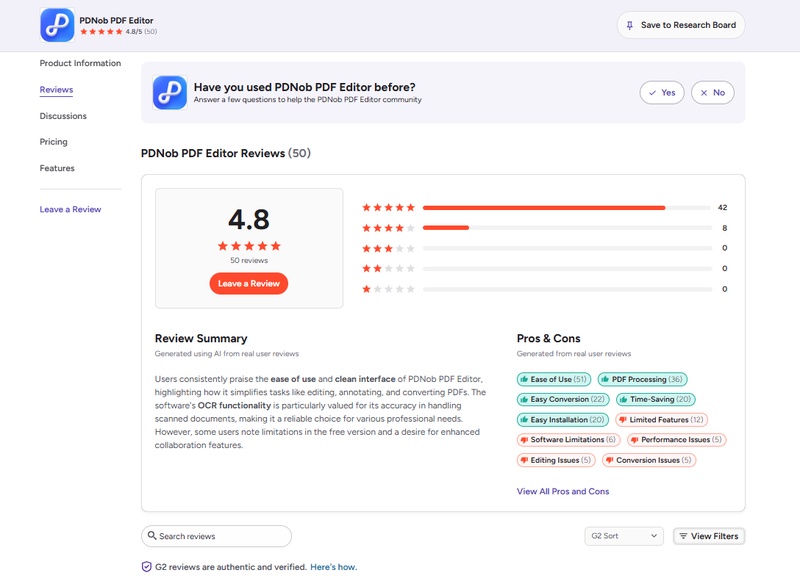
Task: Click the Review Summary heading
Action: (201, 339)
